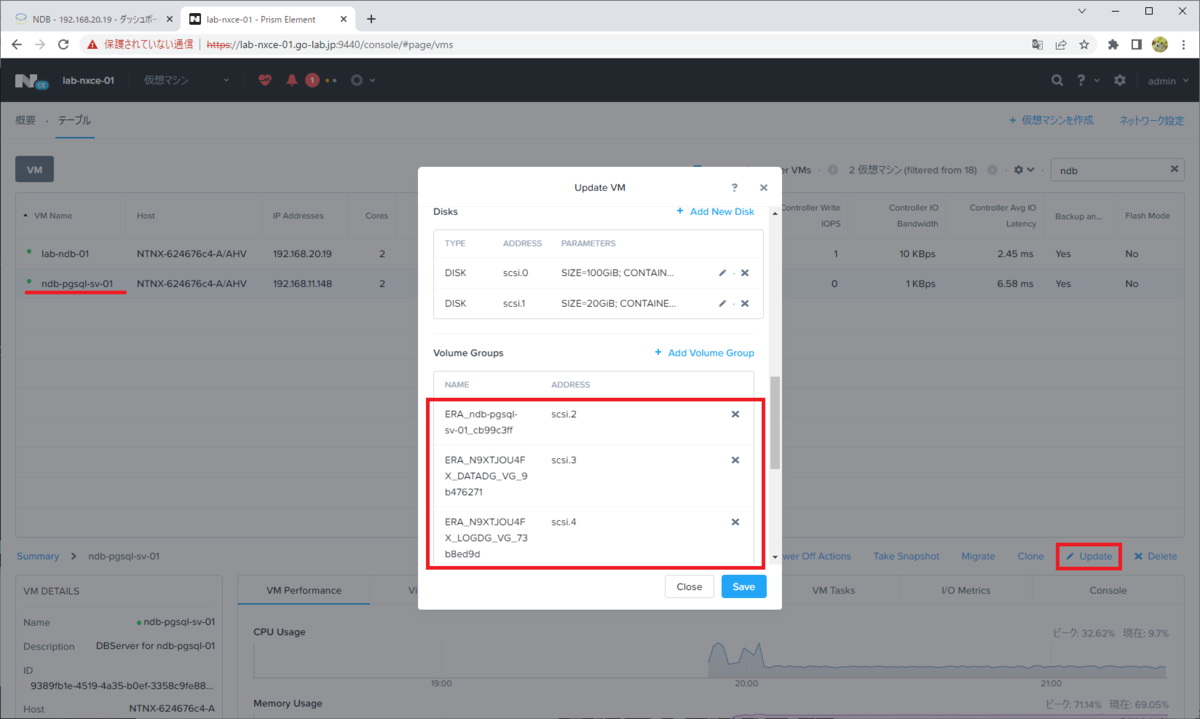Detach volume group at scsi.2
Image resolution: width=1200 pixels, height=719 pixels.
(735, 414)
